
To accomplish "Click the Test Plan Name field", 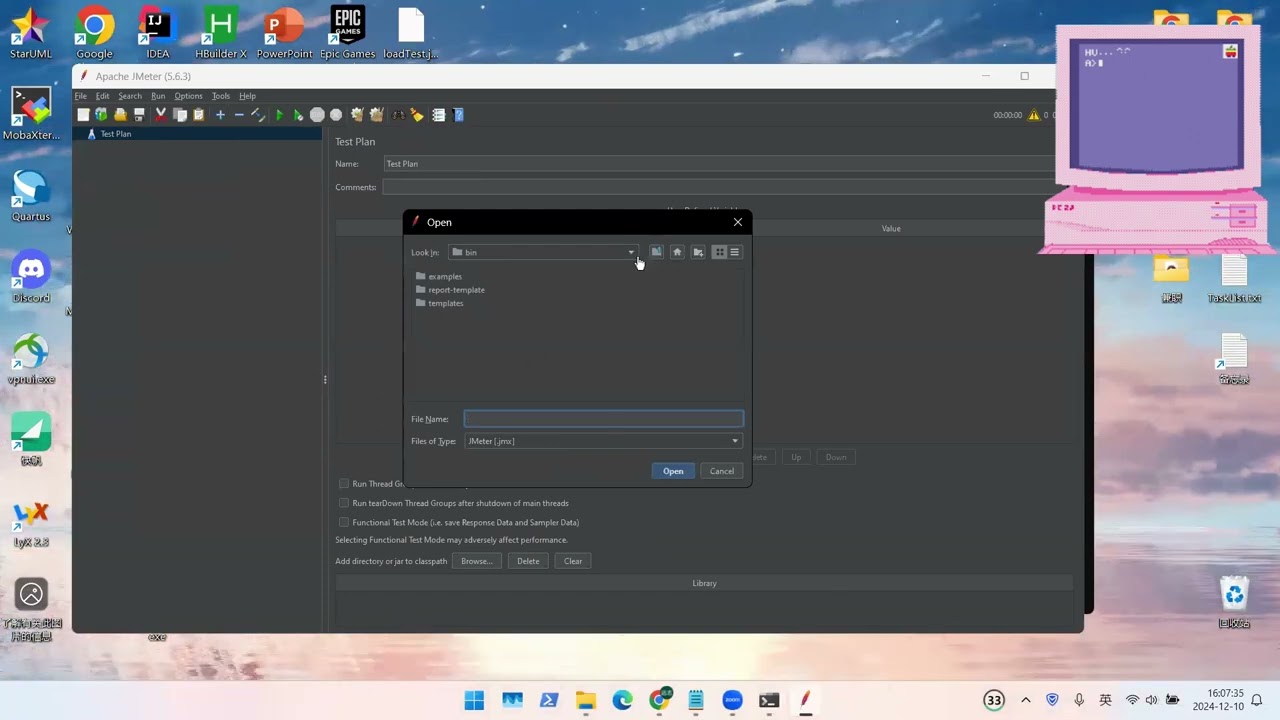I will pyautogui.click(x=720, y=164).
